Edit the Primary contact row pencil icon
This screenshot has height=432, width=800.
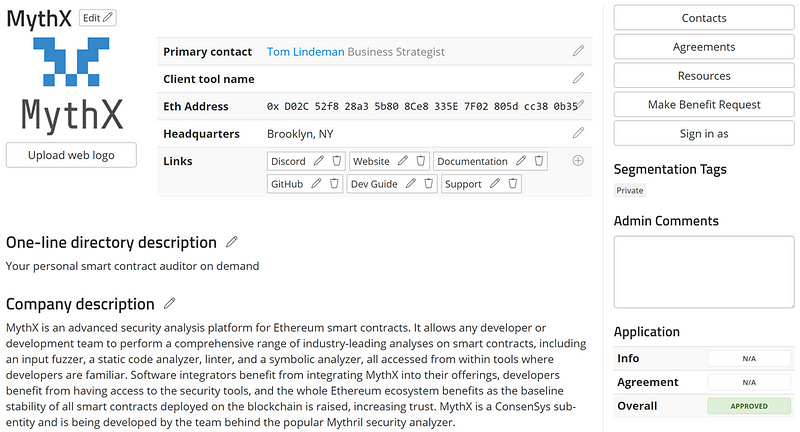578,50
